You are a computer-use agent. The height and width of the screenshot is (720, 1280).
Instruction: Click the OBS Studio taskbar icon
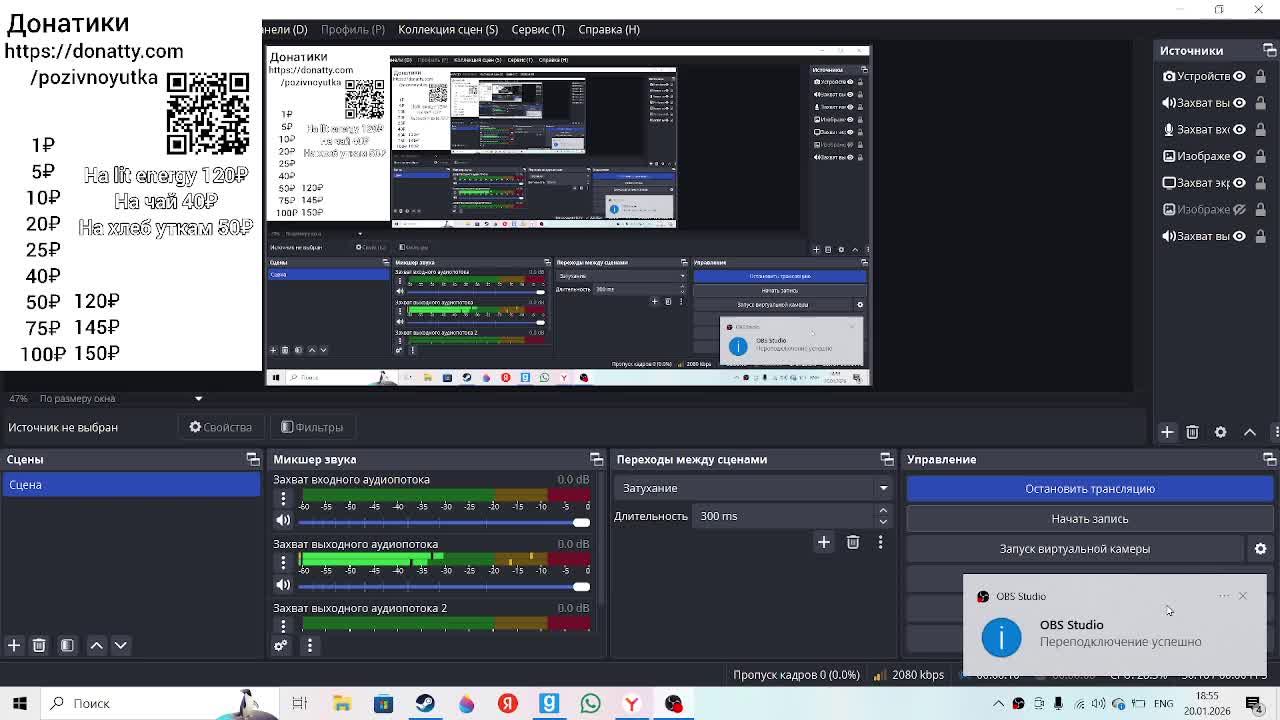click(x=673, y=703)
